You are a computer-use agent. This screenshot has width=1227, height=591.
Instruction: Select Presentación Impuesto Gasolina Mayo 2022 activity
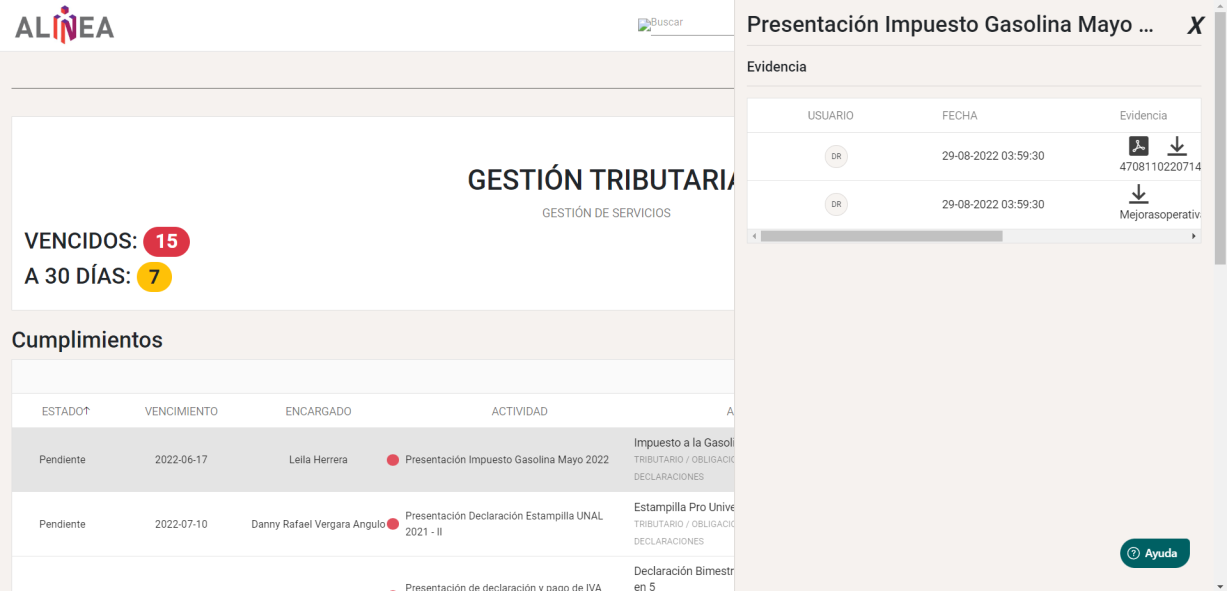(x=507, y=460)
